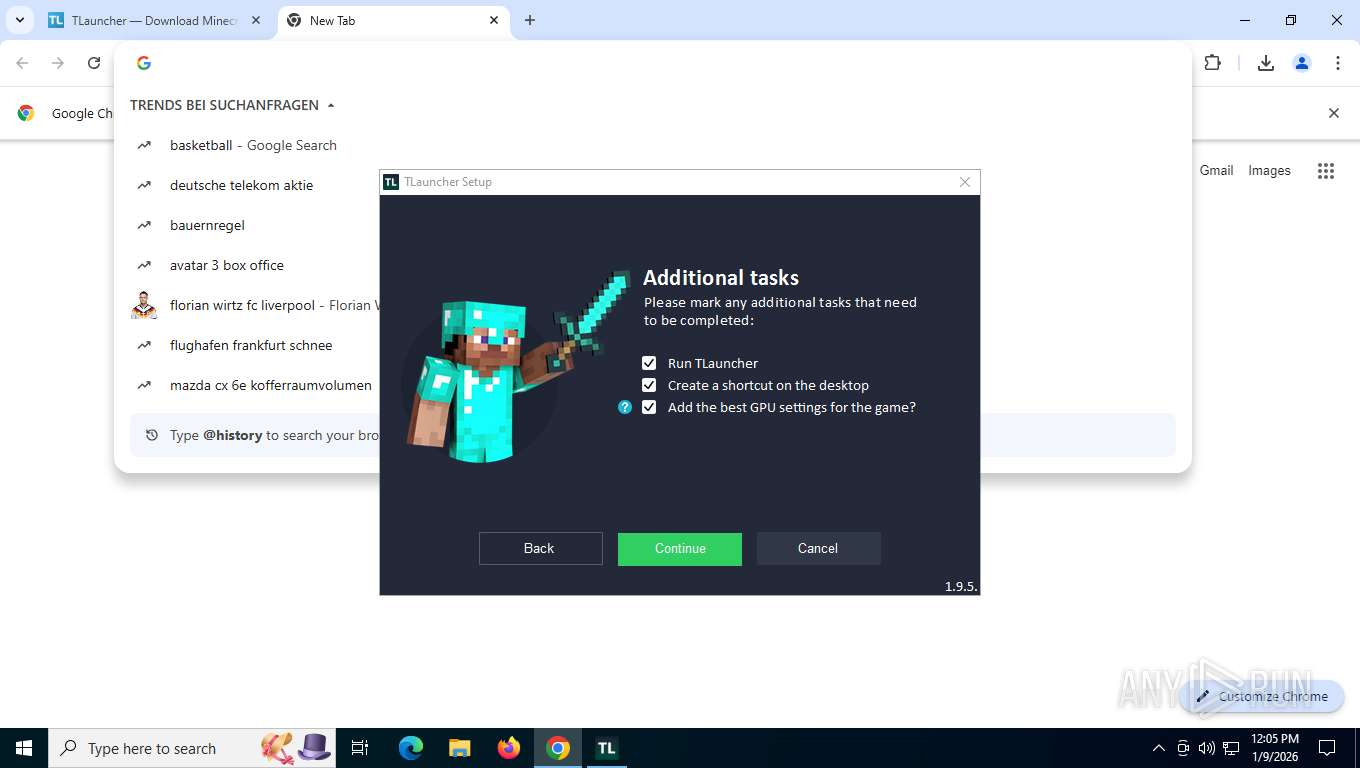
Task: Toggle the best GPU settings checkbox
Action: click(649, 407)
